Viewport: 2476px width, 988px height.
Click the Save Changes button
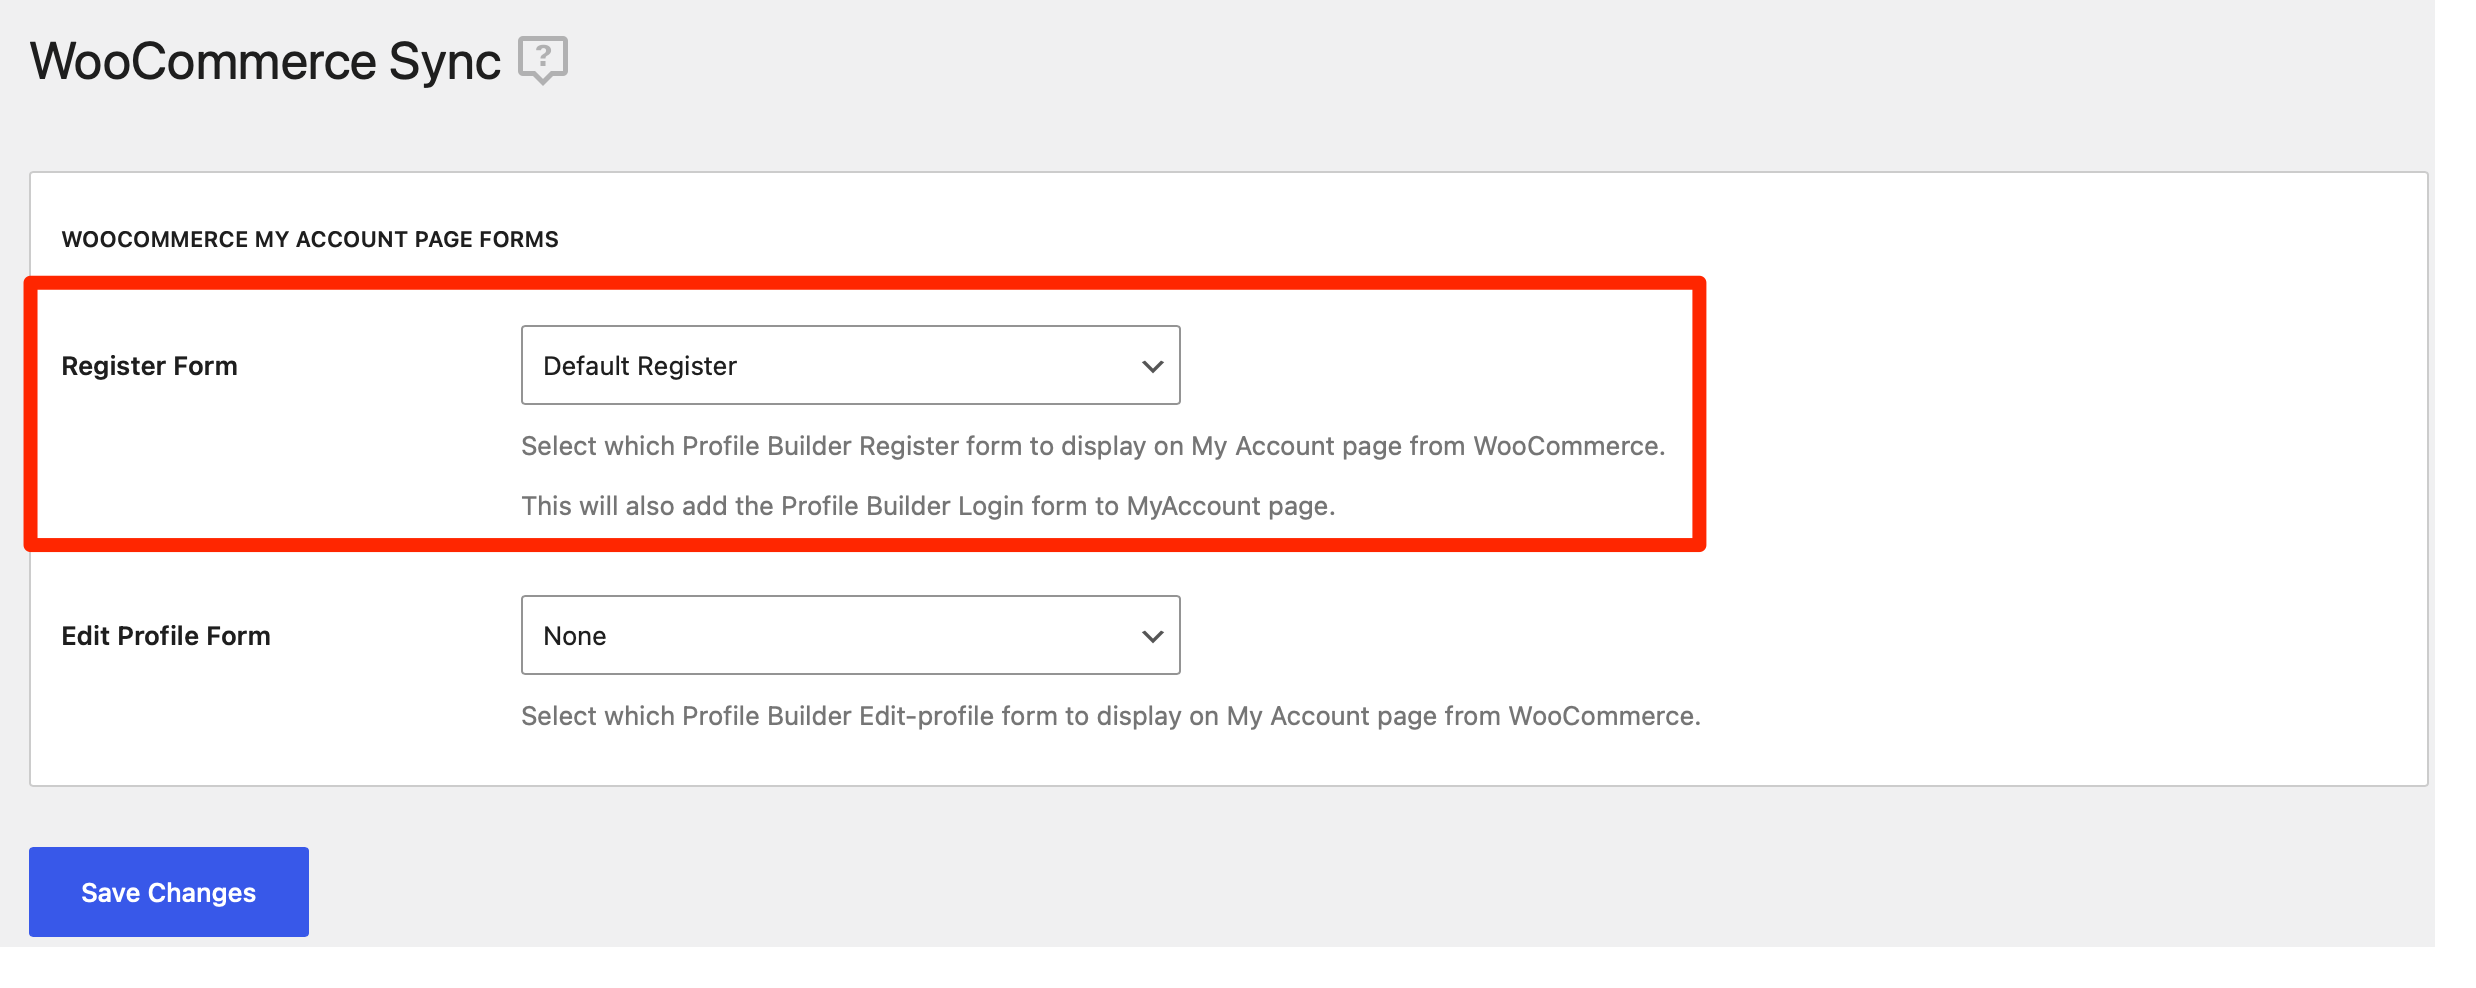pos(169,892)
